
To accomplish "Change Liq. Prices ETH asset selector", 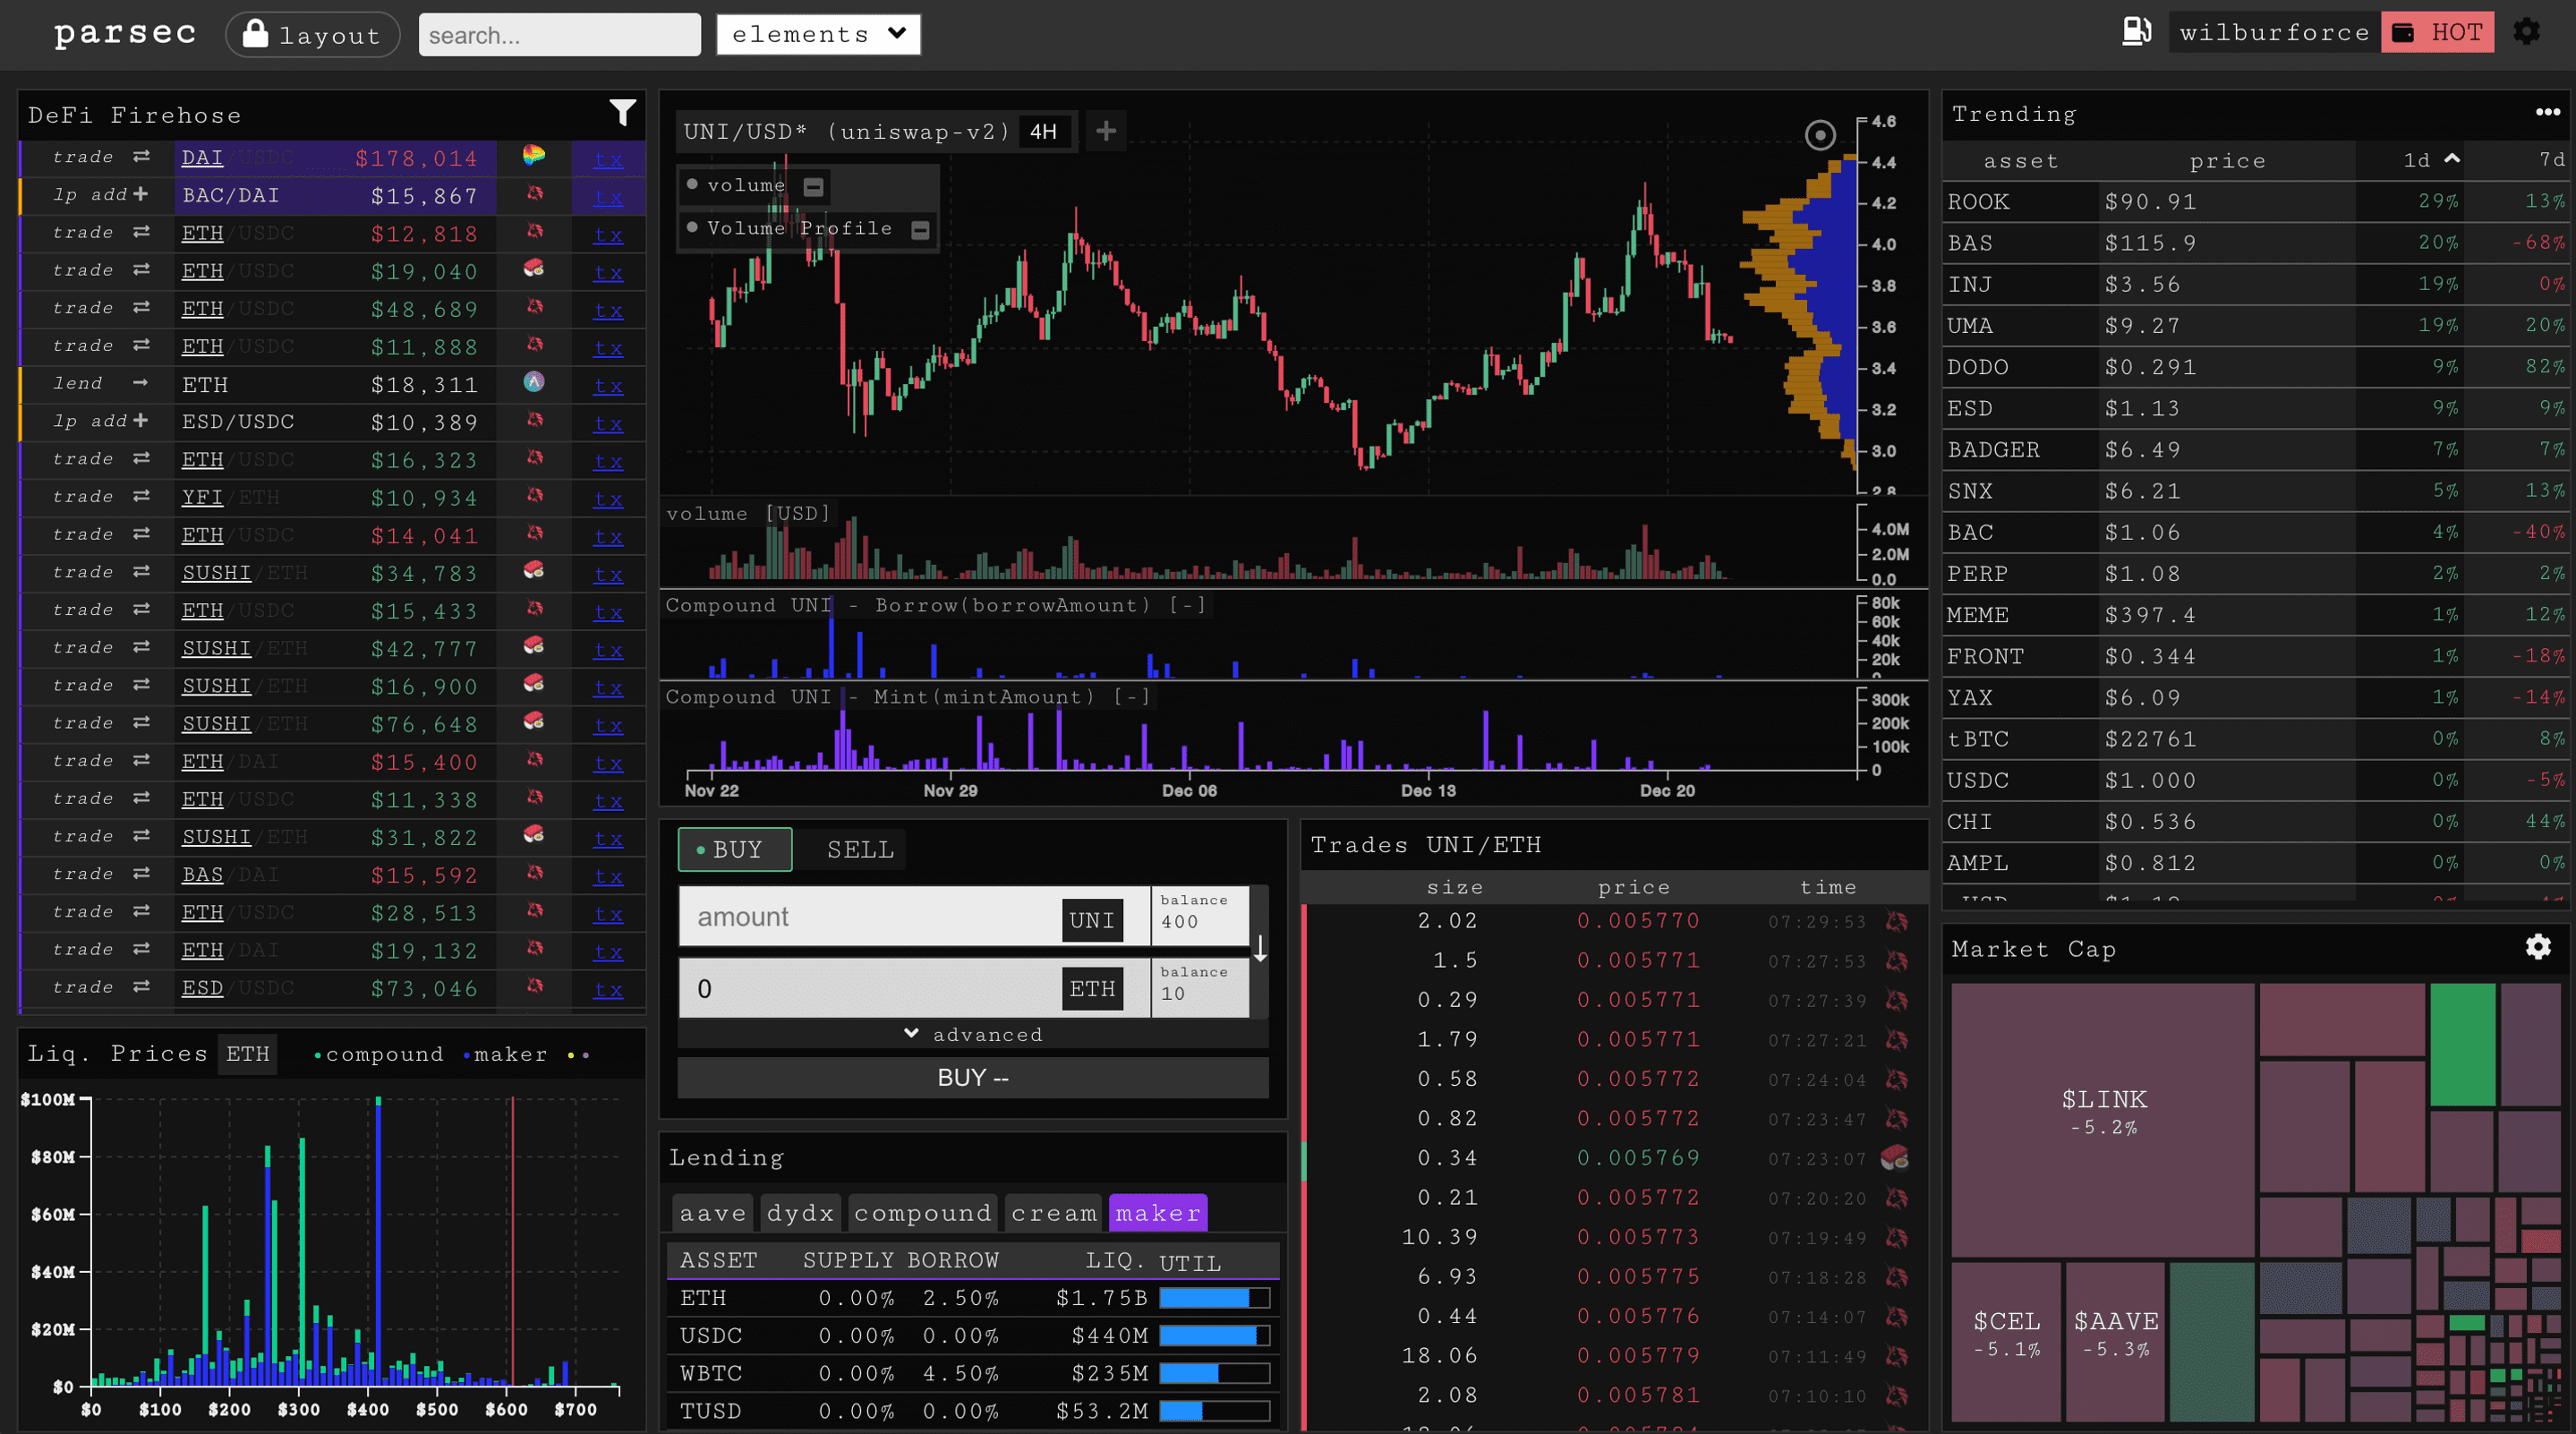I will tap(247, 1053).
